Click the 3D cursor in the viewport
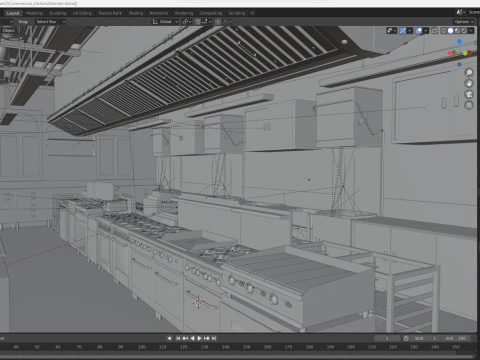This screenshot has height=360, width=480. tap(199, 302)
